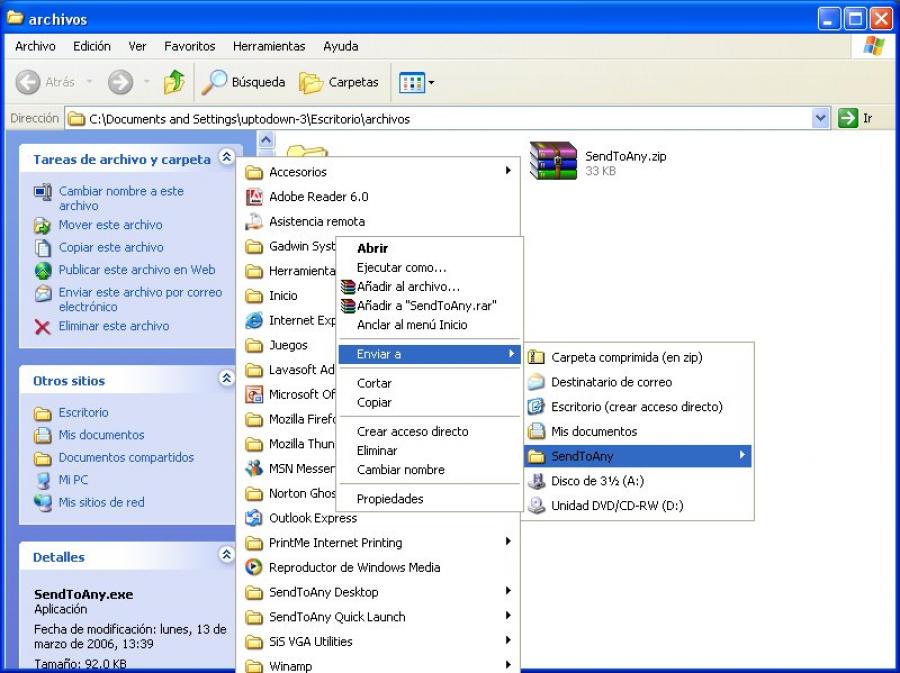Screen dimensions: 900x673
Task: Open the Edición menu
Action: (92, 46)
